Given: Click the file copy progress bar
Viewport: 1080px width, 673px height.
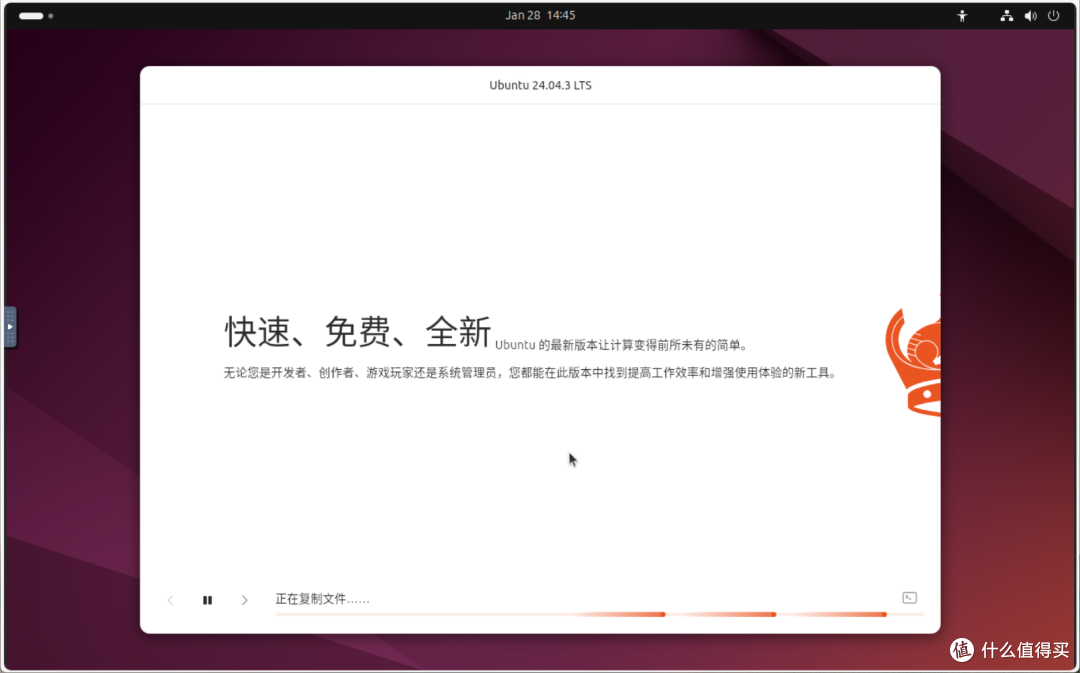Looking at the screenshot, I should click(x=599, y=614).
